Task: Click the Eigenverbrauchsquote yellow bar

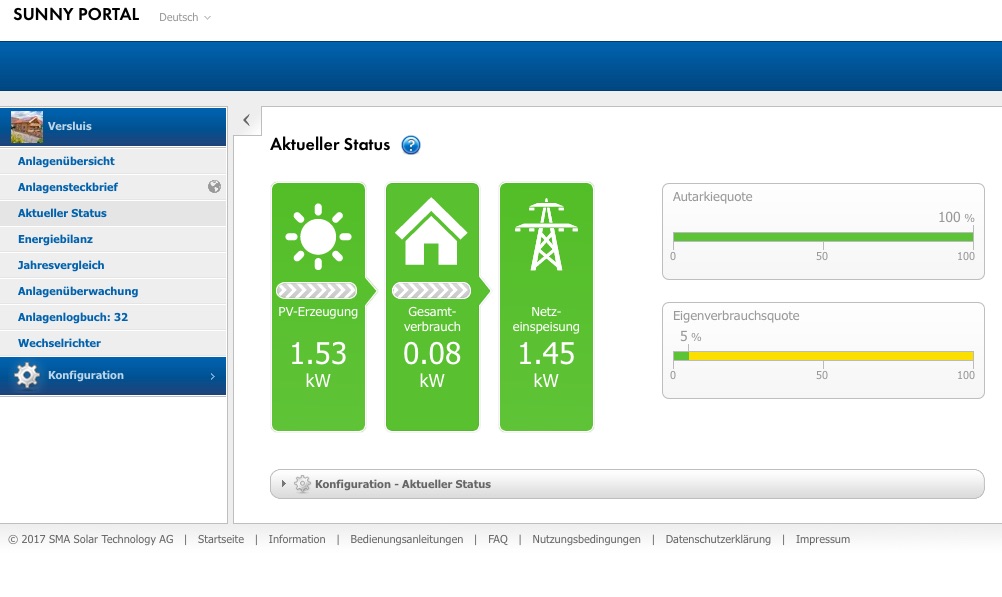Action: [x=830, y=356]
